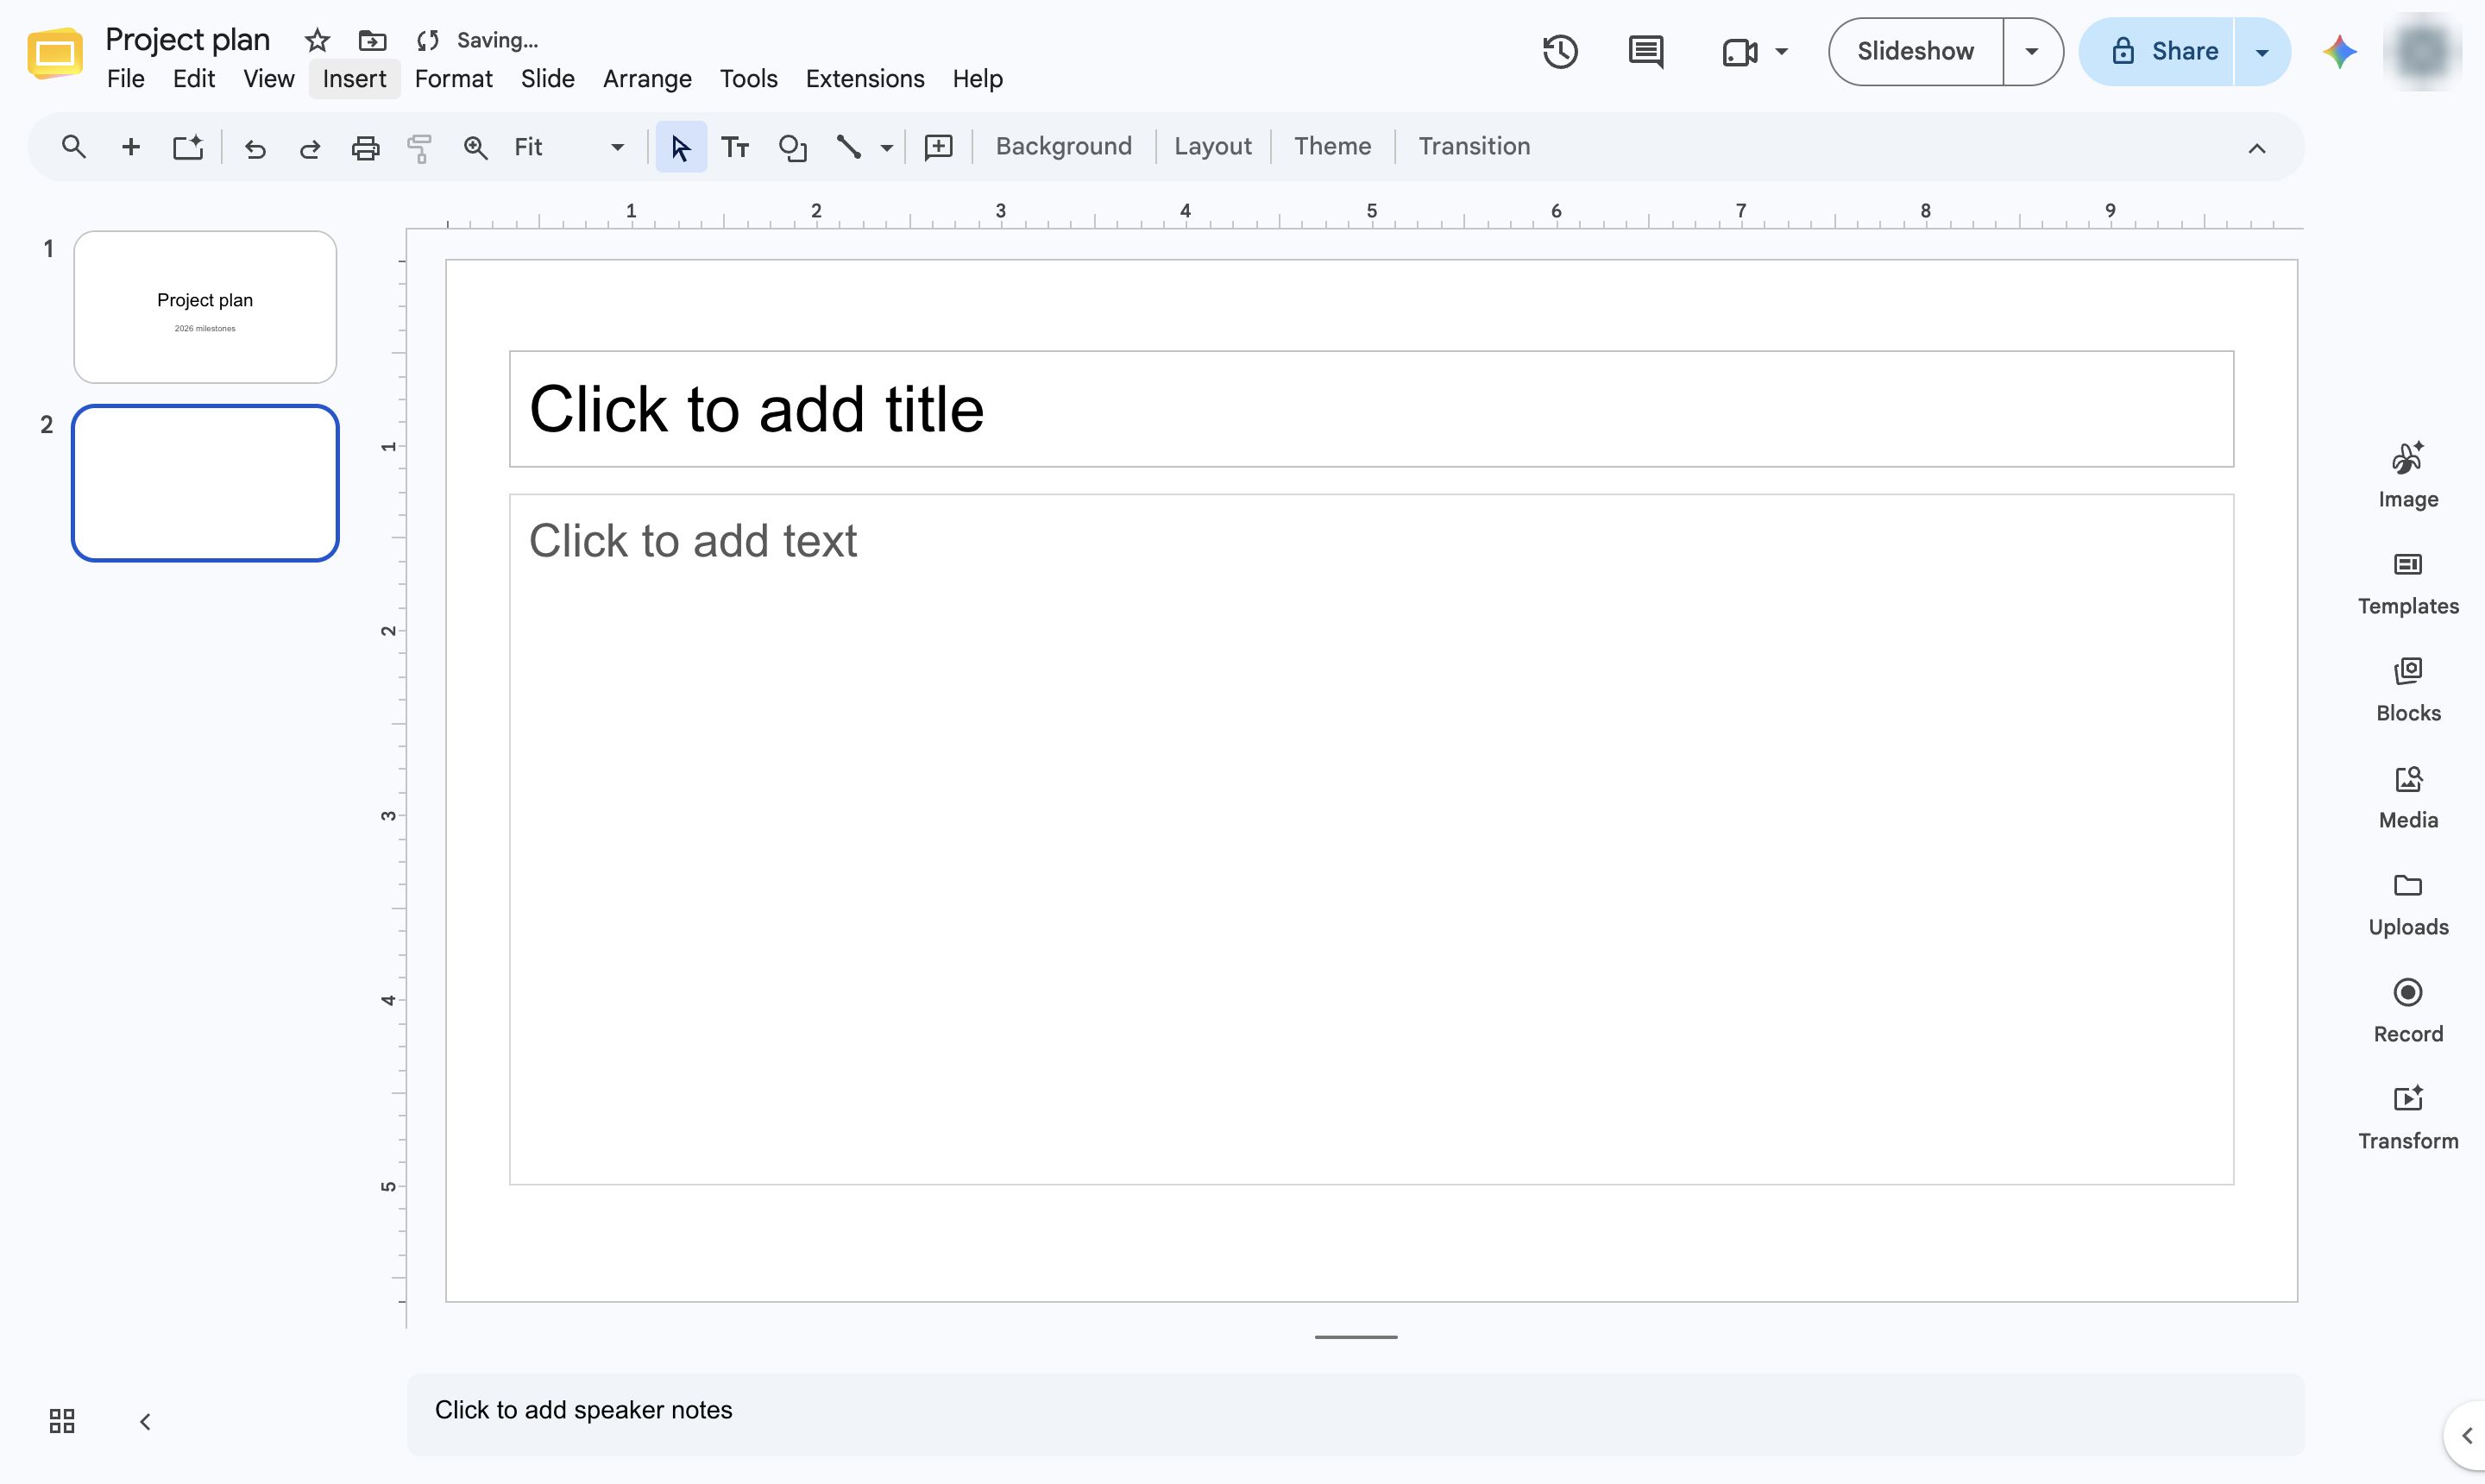The image size is (2485, 1484).
Task: Star the Project plan document
Action: [x=317, y=40]
